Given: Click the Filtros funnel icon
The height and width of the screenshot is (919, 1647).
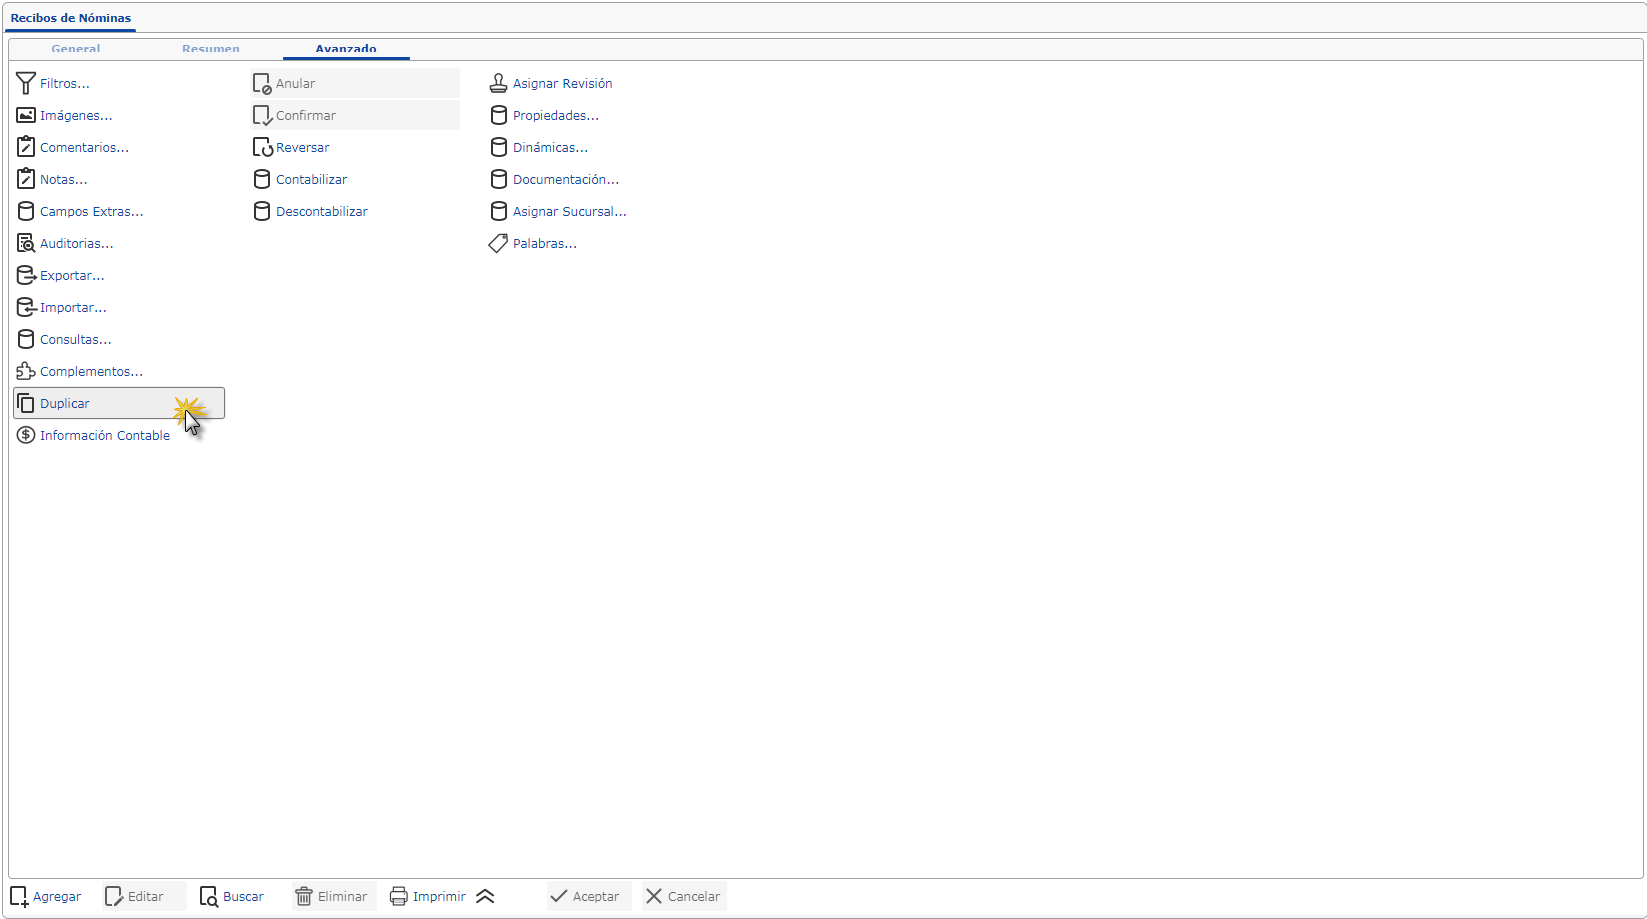Looking at the screenshot, I should point(26,84).
